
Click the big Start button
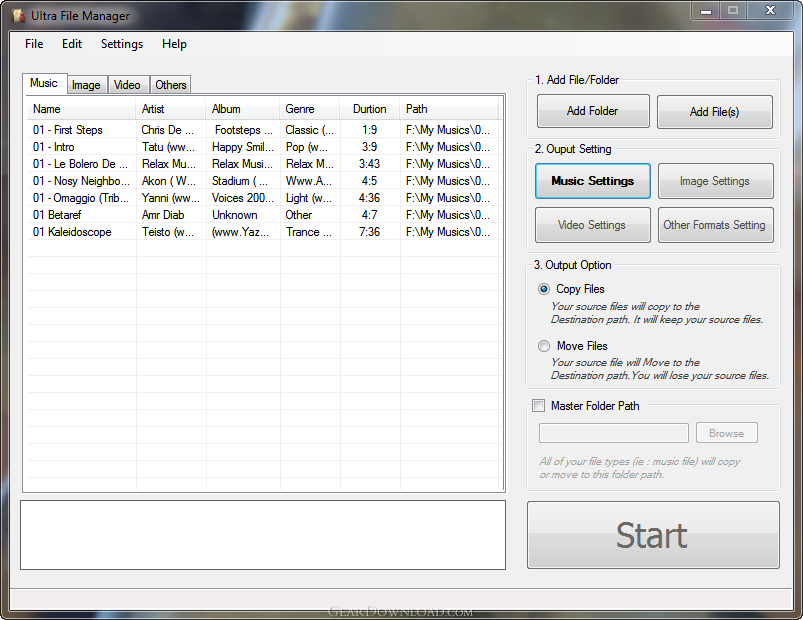653,535
